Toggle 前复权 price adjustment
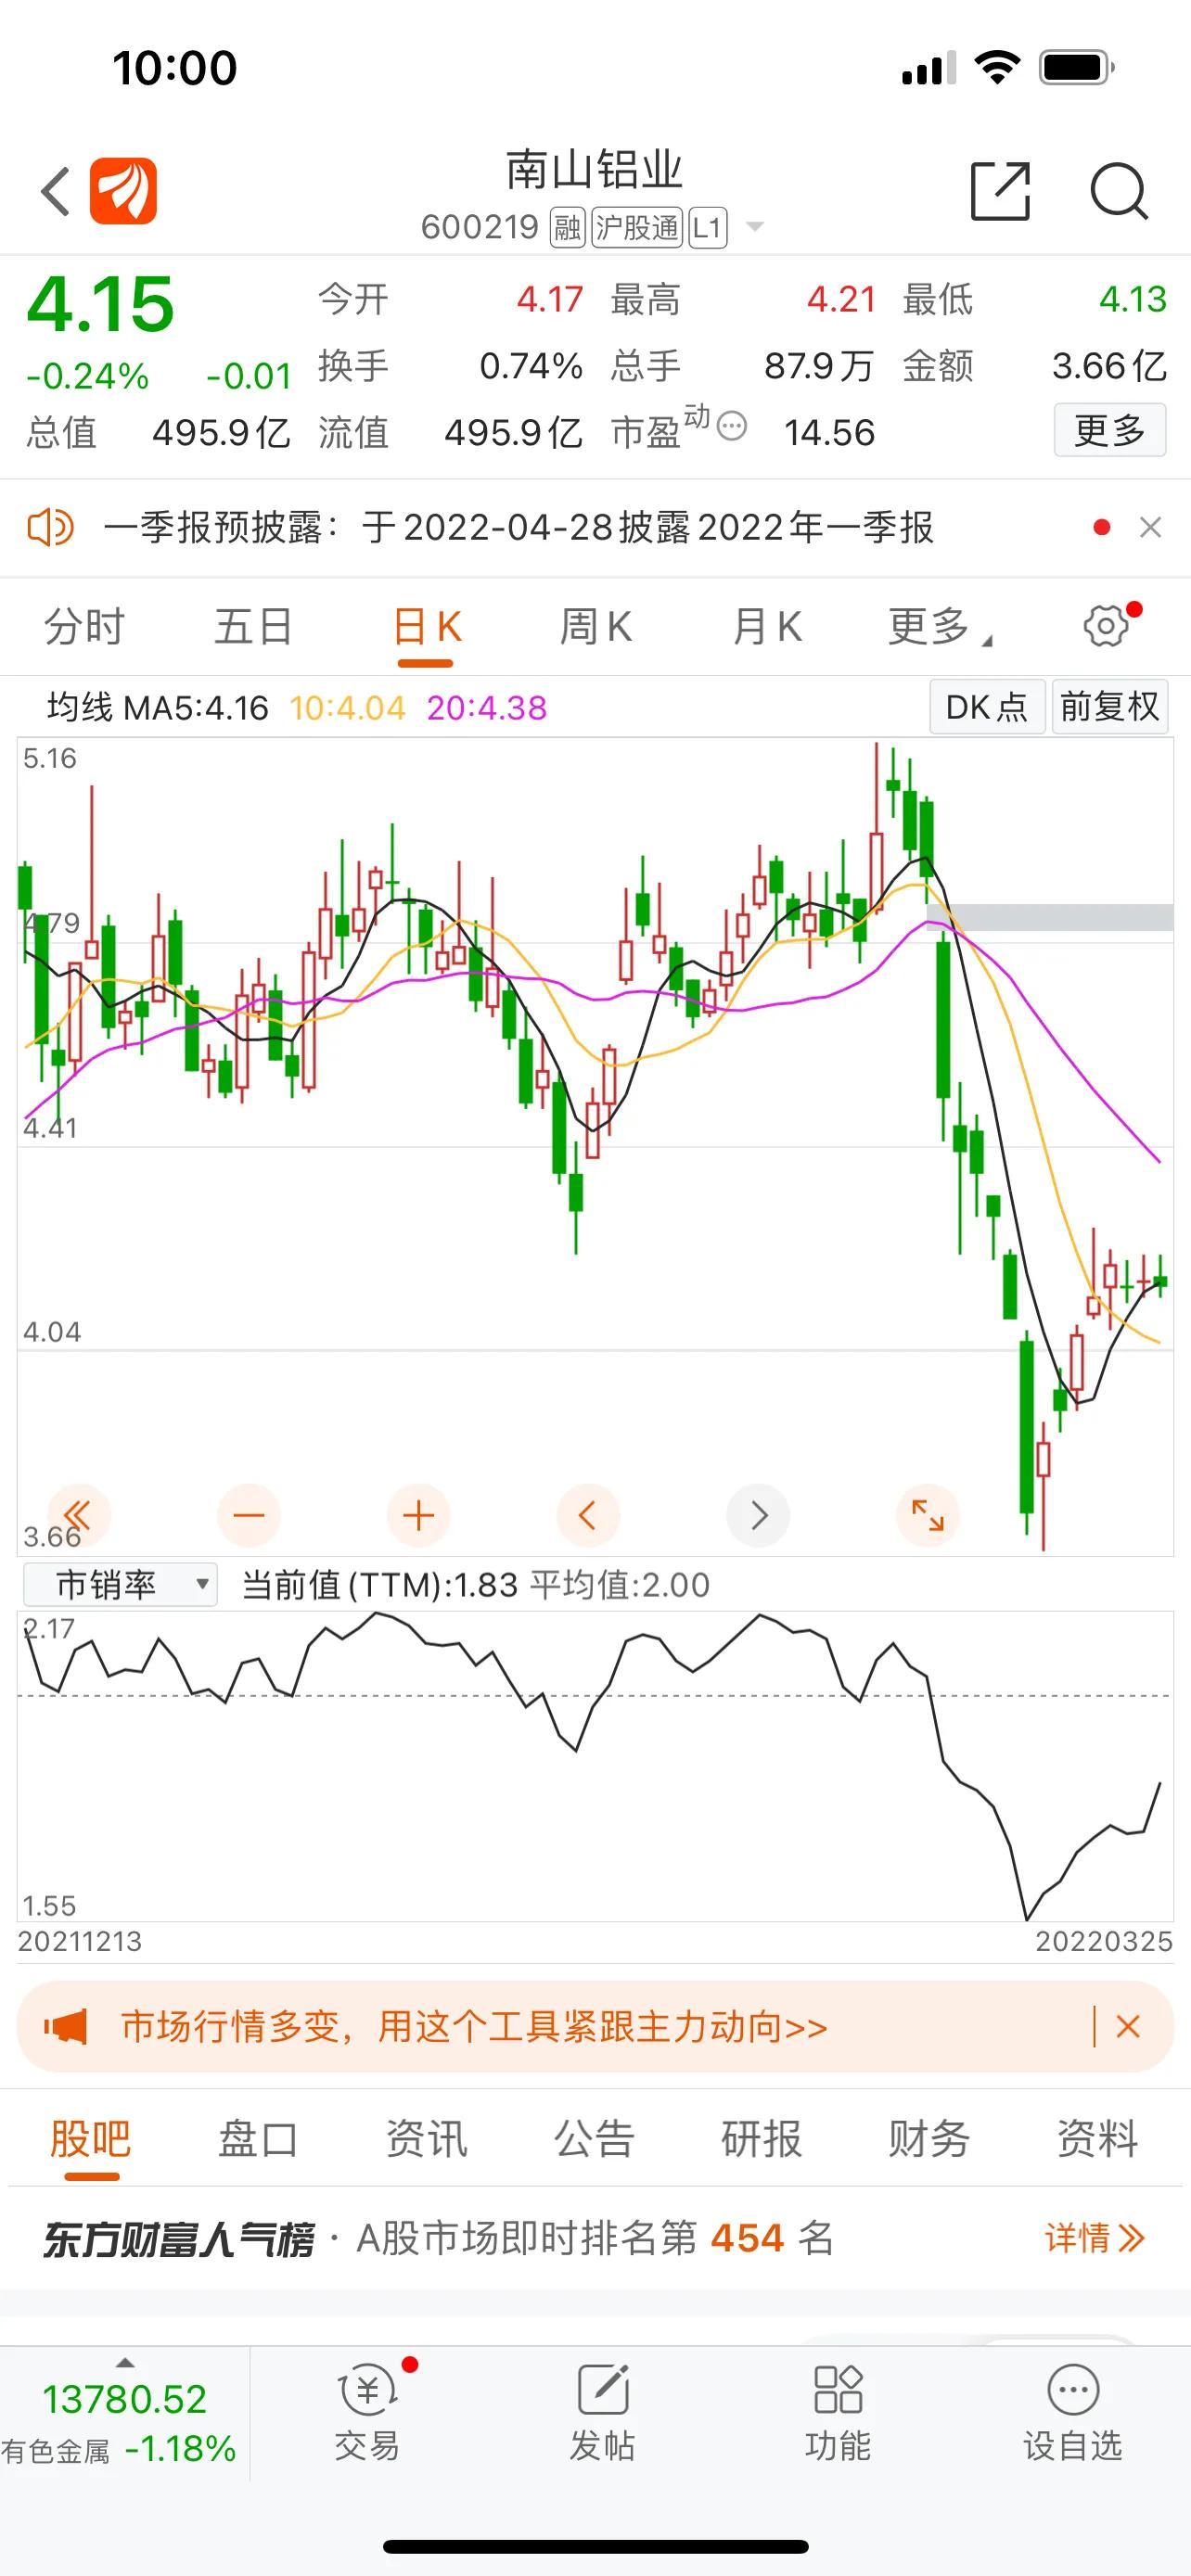1191x2576 pixels. [x=1109, y=707]
